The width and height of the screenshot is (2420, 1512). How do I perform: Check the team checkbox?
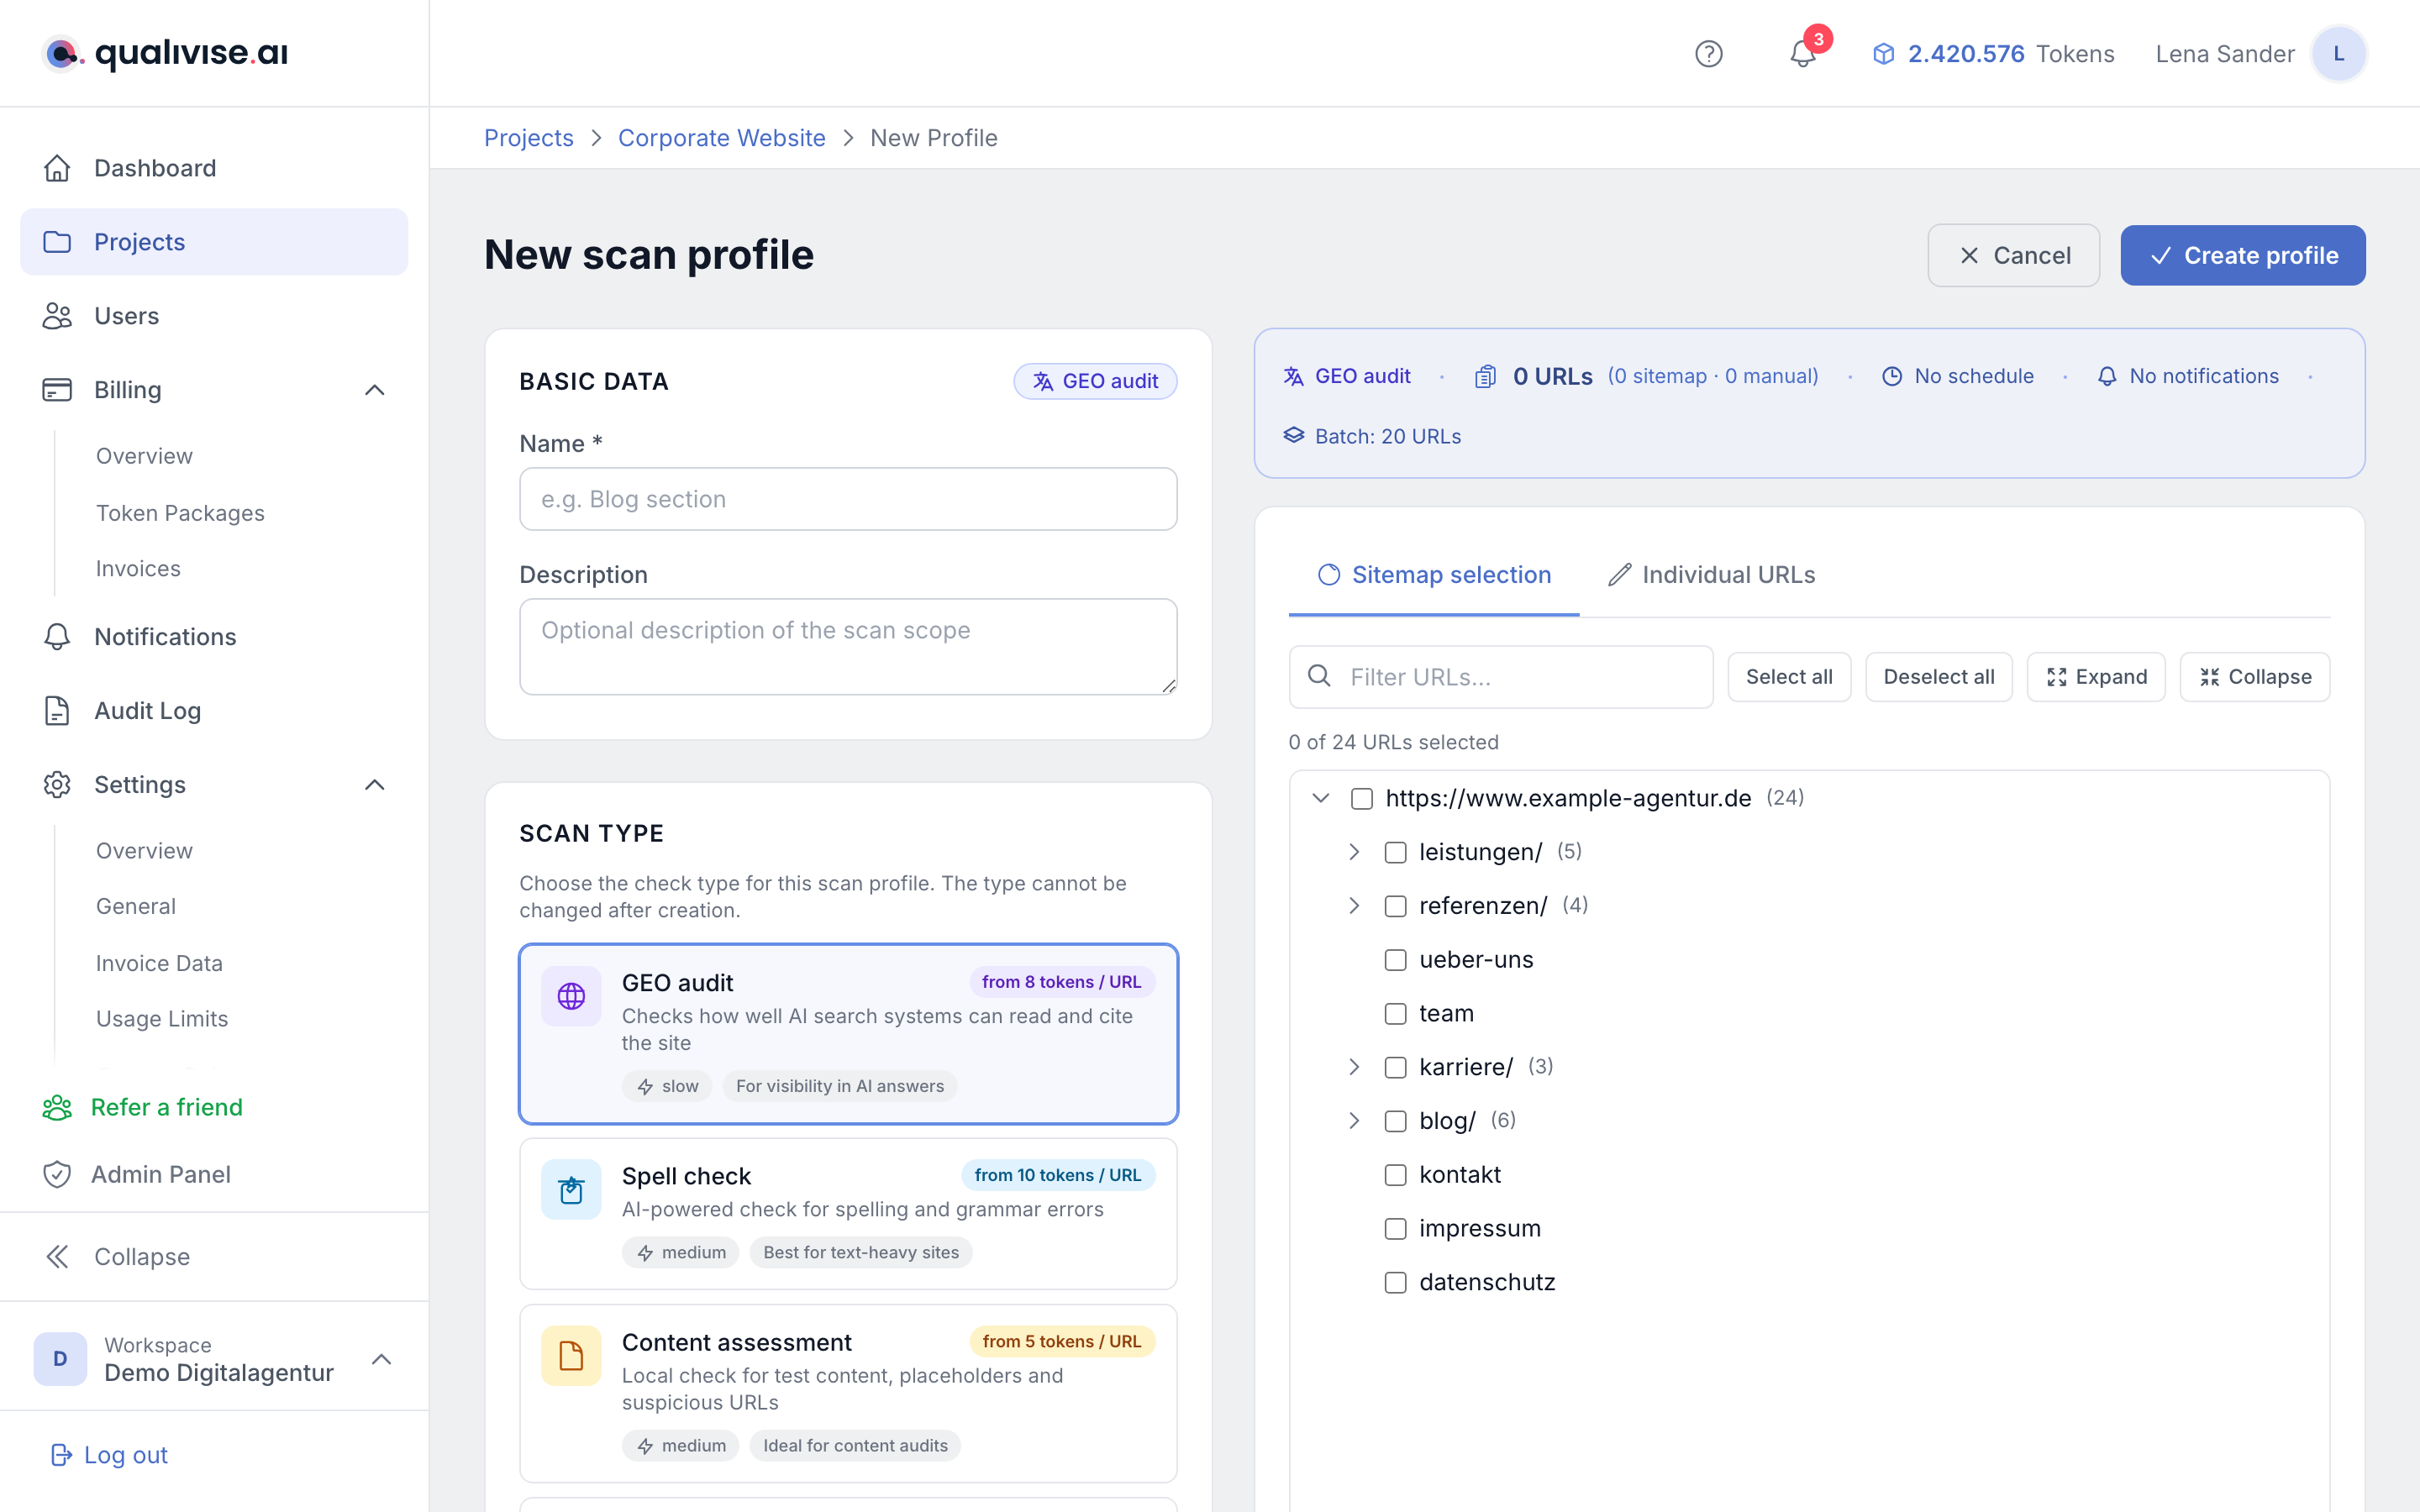pyautogui.click(x=1395, y=1013)
